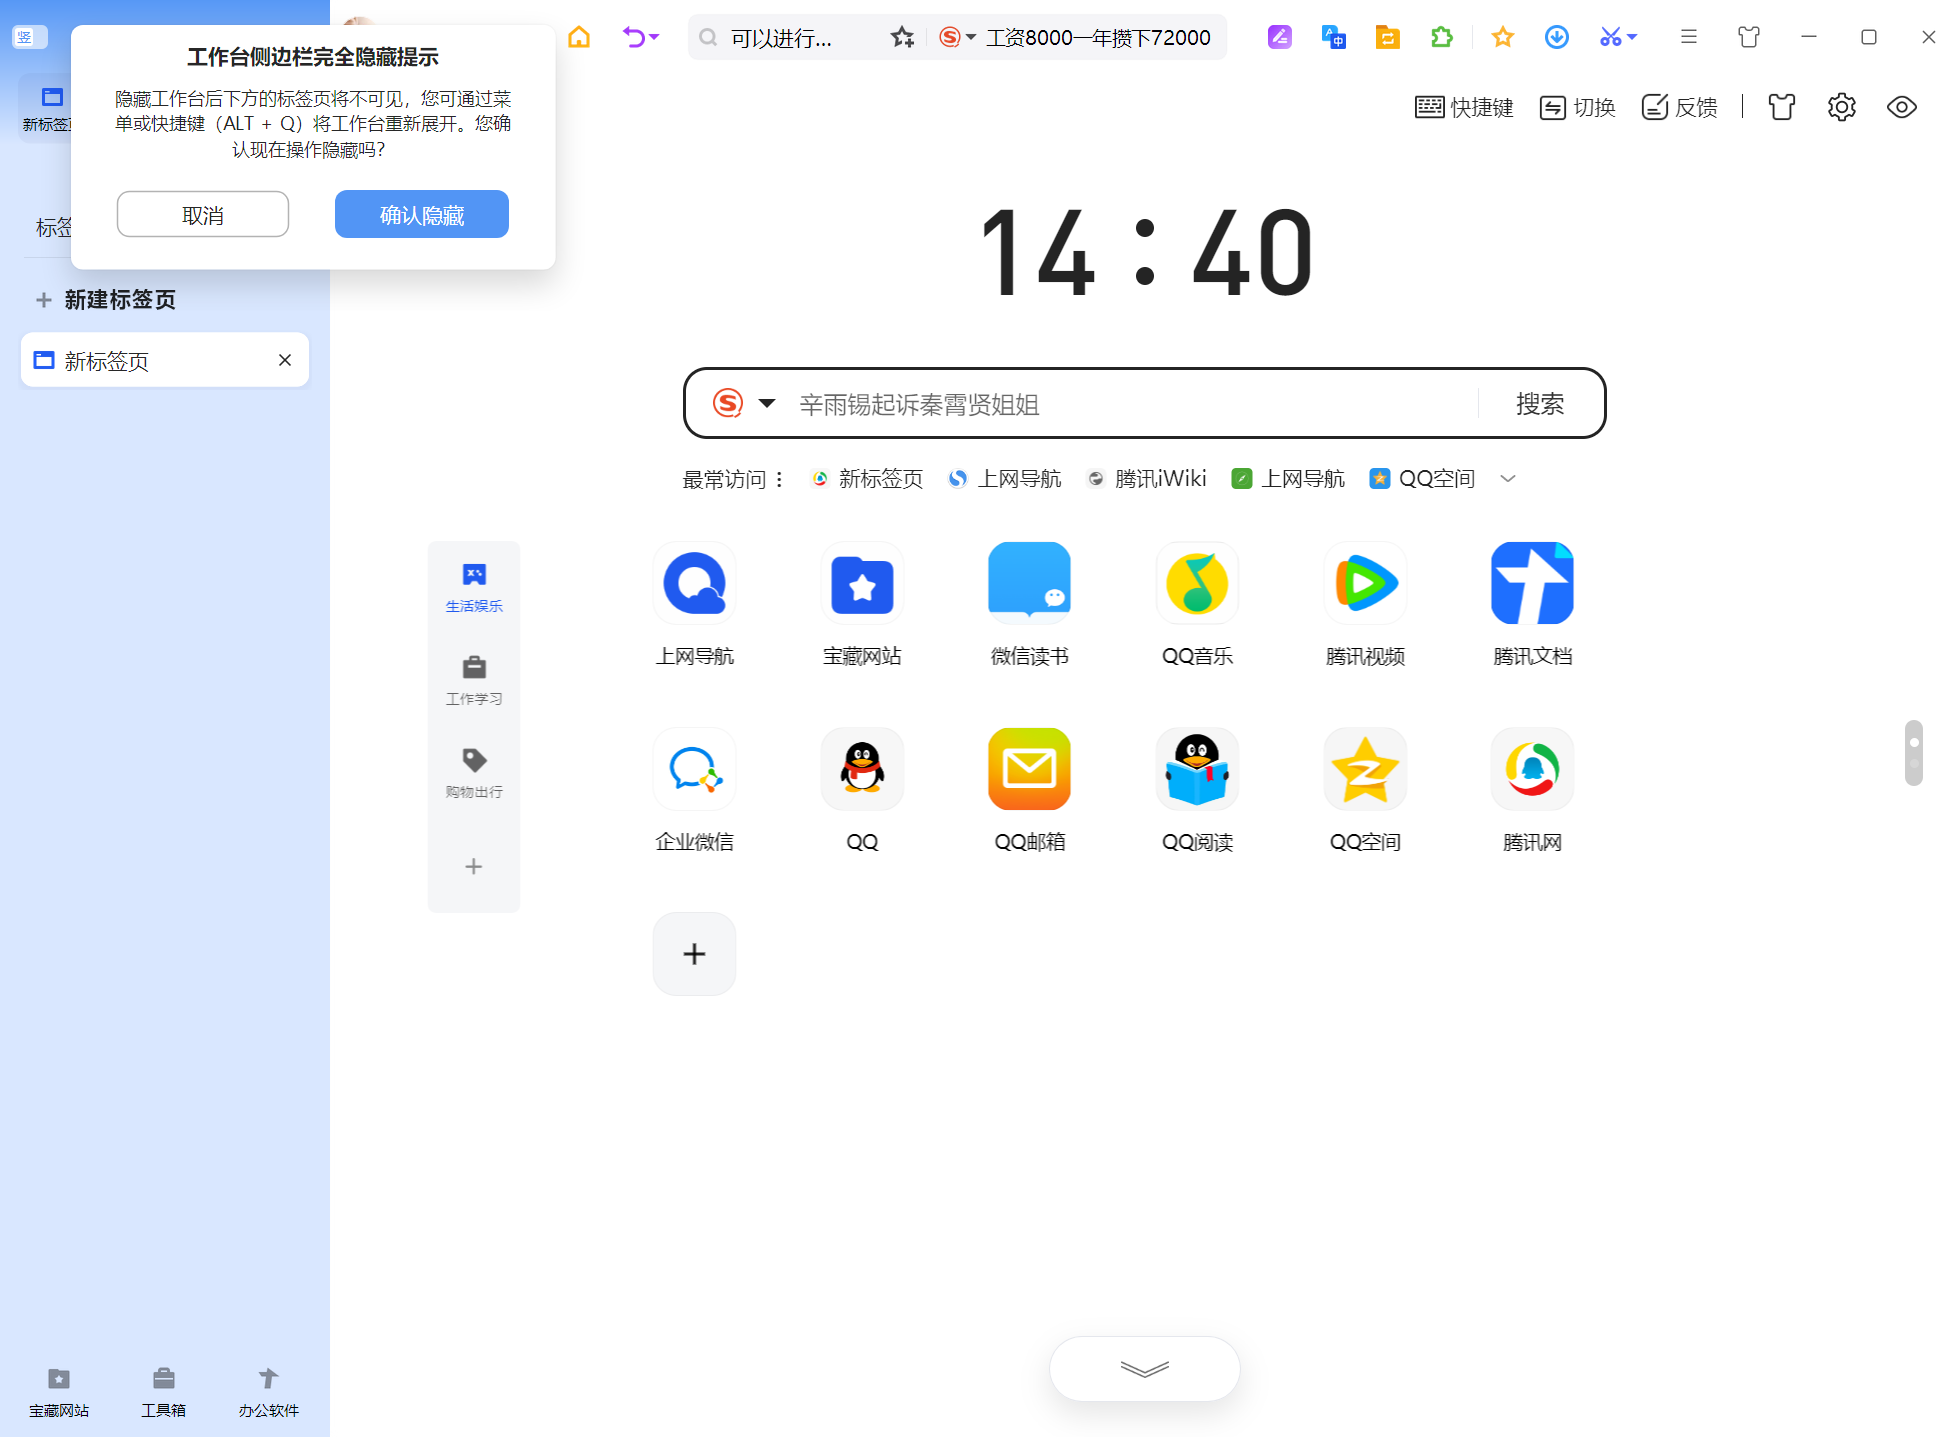This screenshot has width=1956, height=1437.
Task: Click the 确认隐藏 button
Action: (x=421, y=214)
